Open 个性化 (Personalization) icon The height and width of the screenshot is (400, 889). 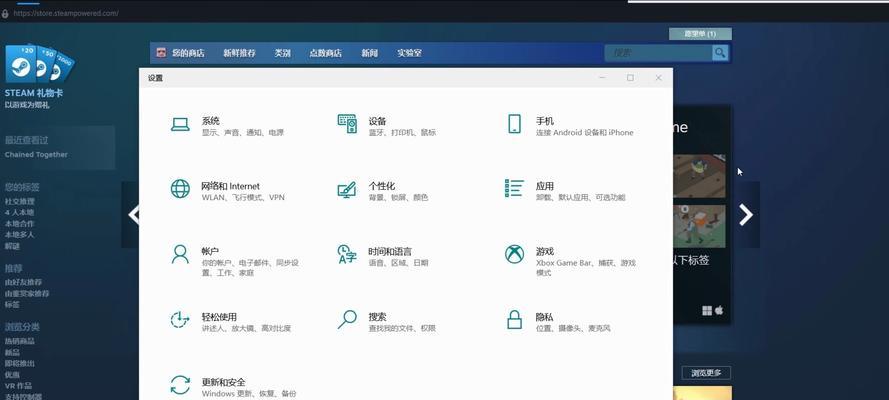click(347, 189)
